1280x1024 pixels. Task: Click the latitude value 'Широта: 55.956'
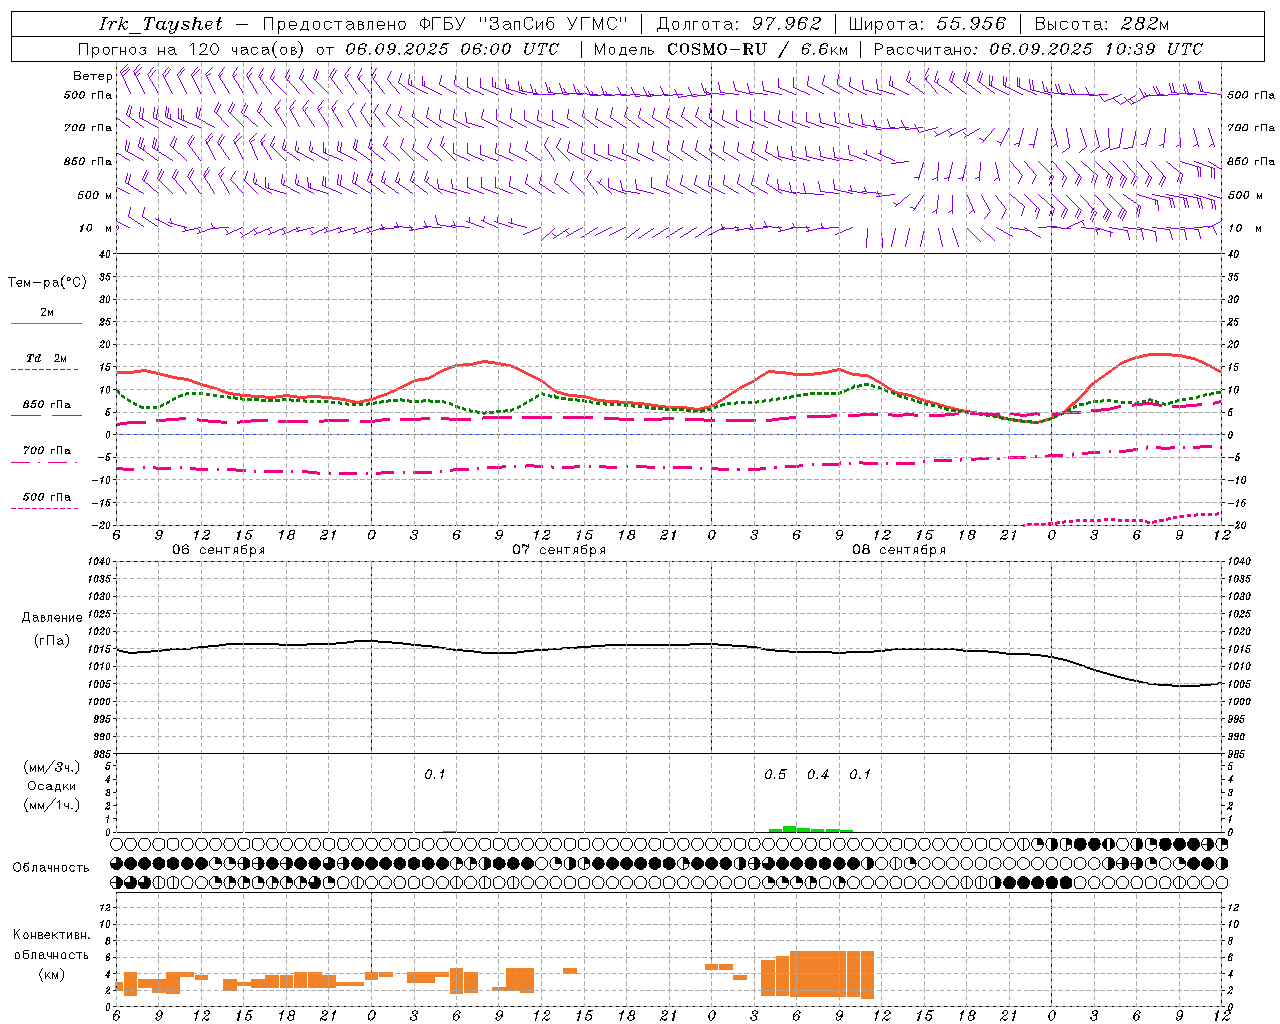tap(927, 24)
